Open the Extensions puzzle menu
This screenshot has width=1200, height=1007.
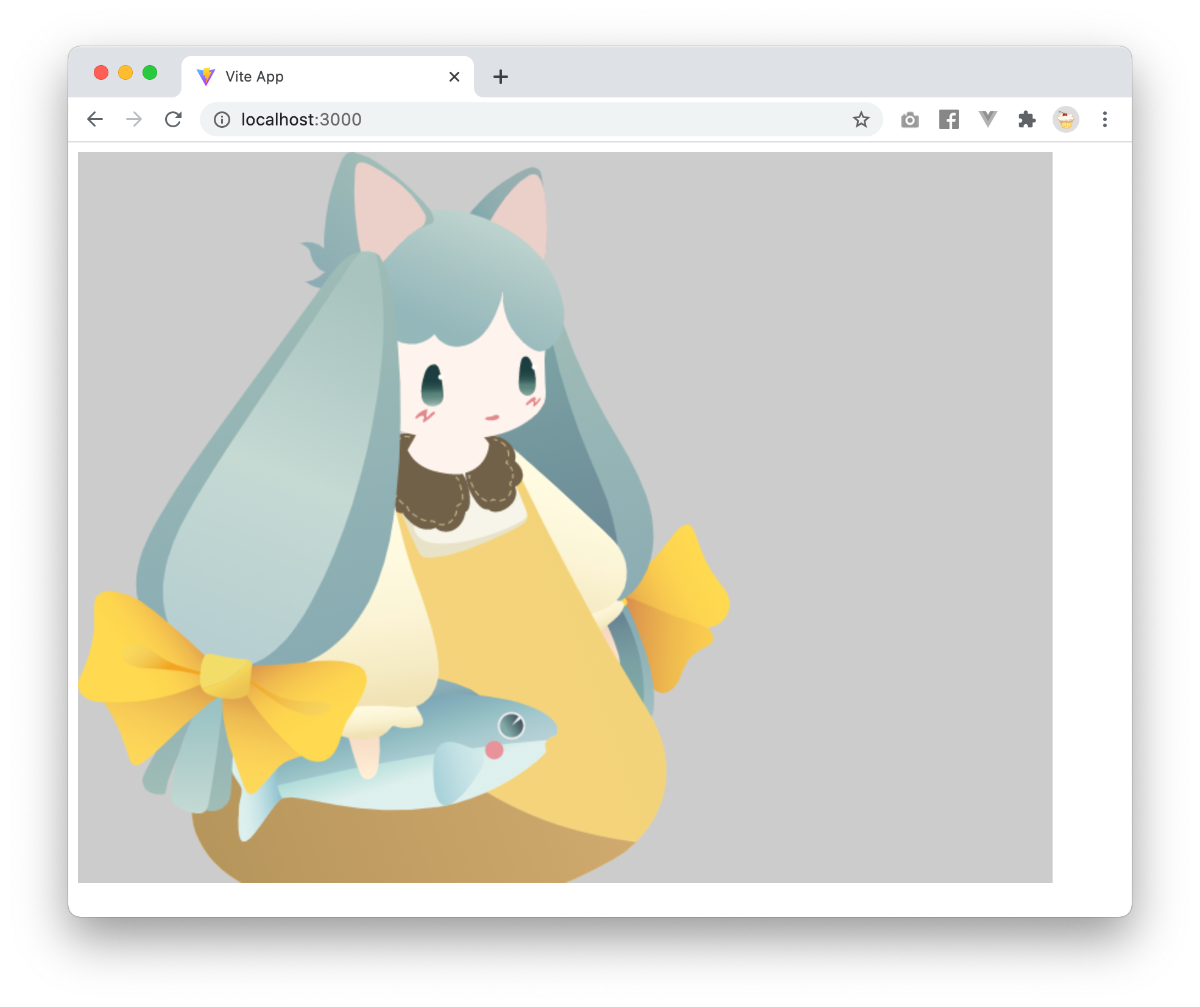point(1027,120)
